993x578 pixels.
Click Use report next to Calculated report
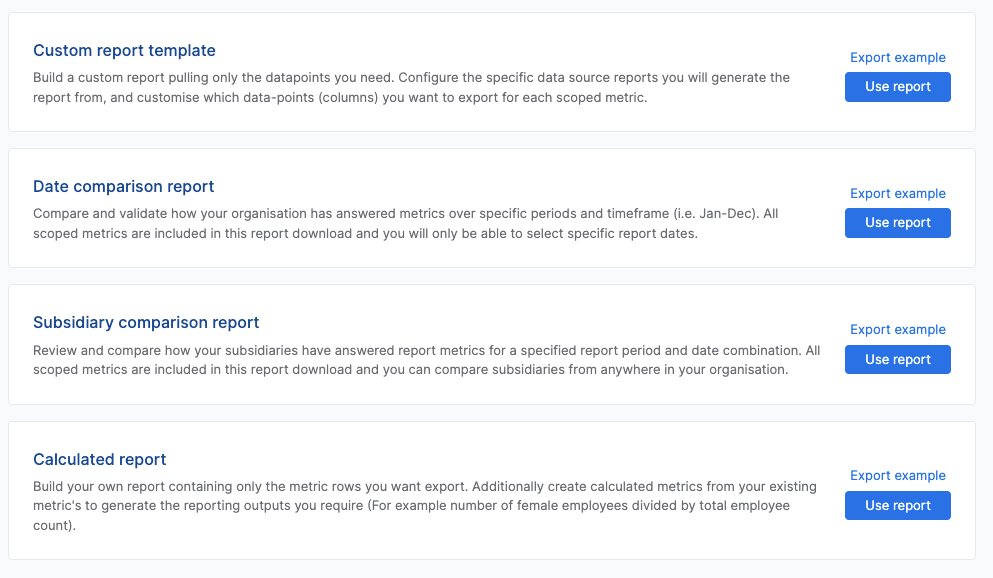pos(897,505)
